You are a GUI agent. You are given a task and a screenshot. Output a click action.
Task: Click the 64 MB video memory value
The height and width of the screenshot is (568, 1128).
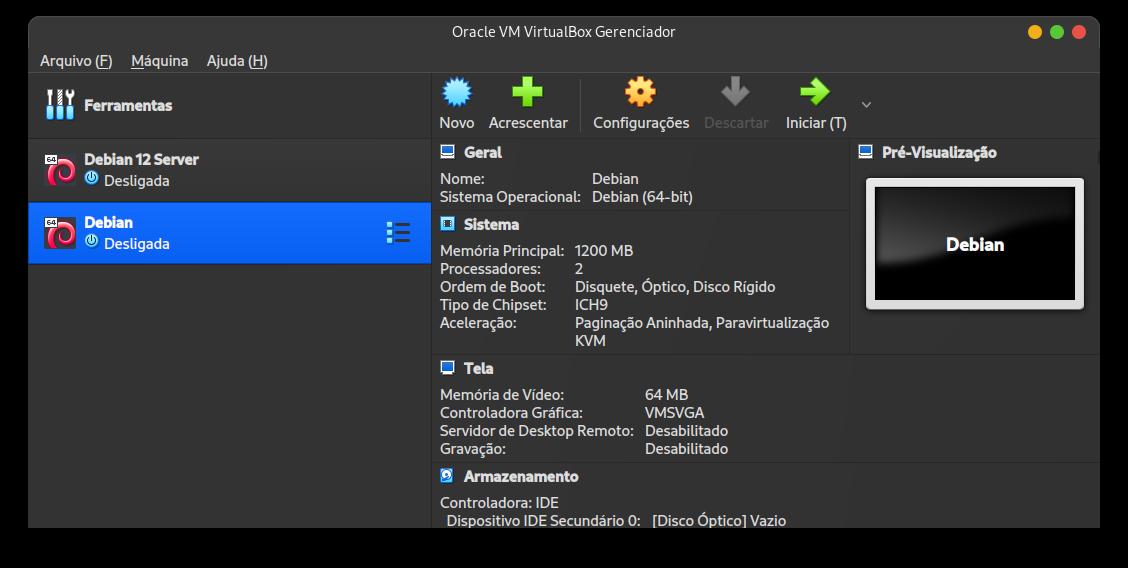(666, 395)
